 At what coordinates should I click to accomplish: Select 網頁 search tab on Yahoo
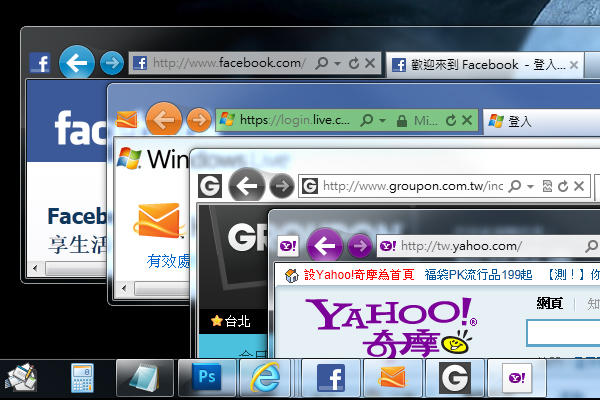tap(549, 304)
